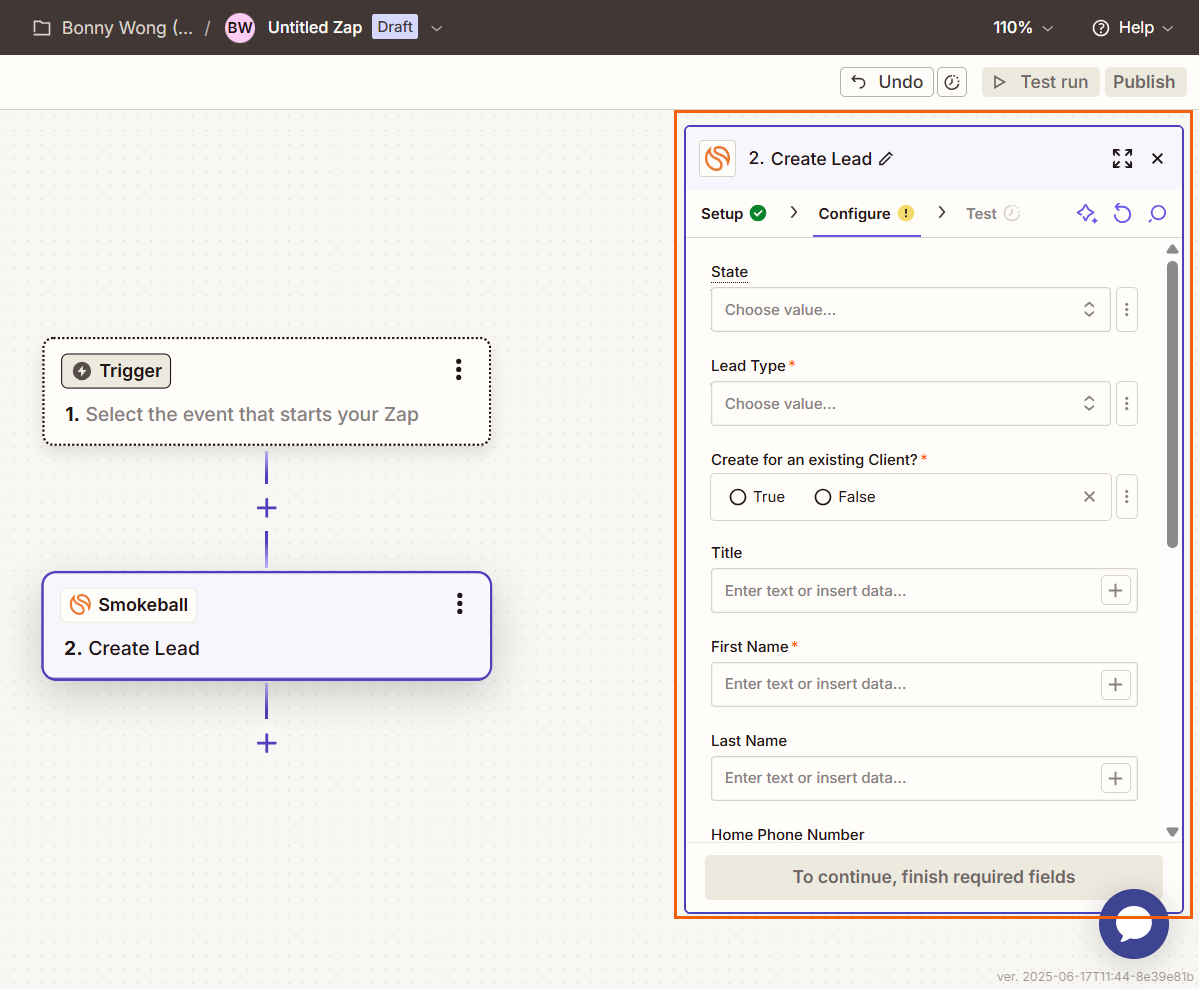Insert data into First Name with plus
The image size is (1199, 989).
1115,685
